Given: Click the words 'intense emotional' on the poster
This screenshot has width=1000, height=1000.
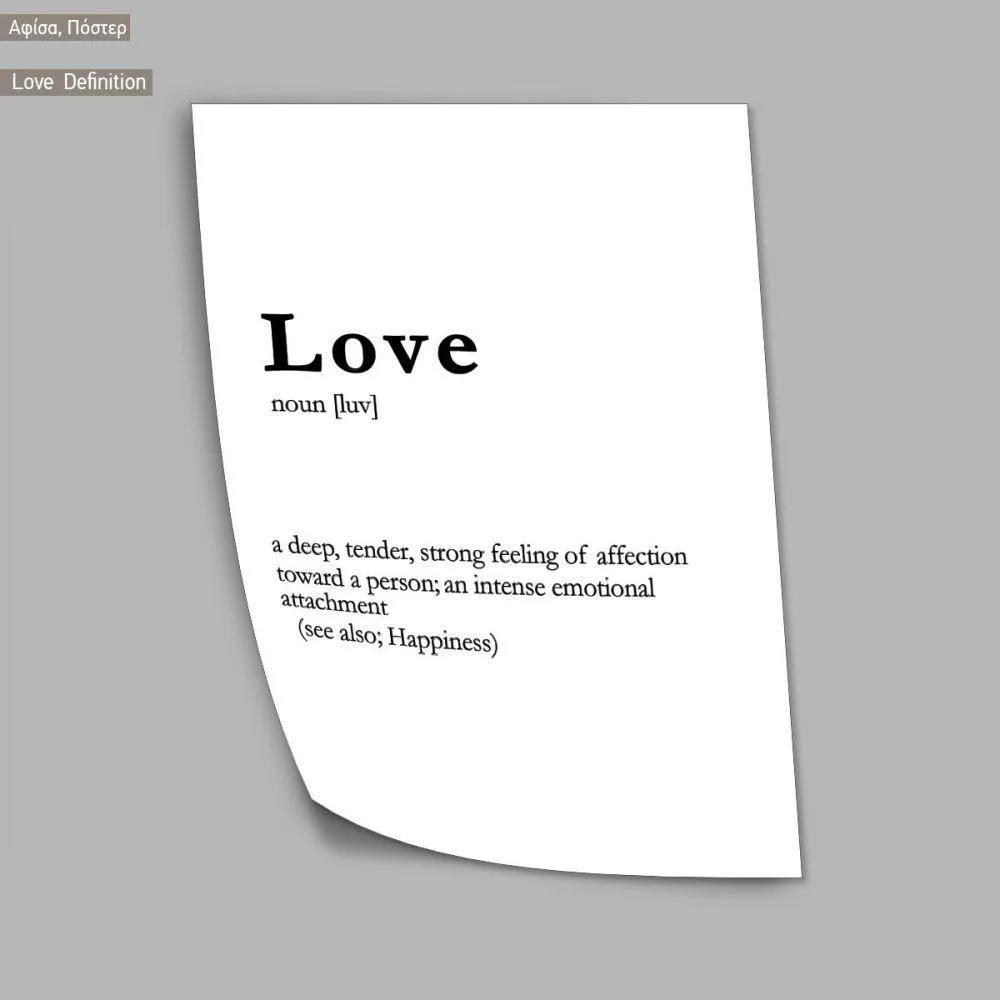Looking at the screenshot, I should coord(564,587).
